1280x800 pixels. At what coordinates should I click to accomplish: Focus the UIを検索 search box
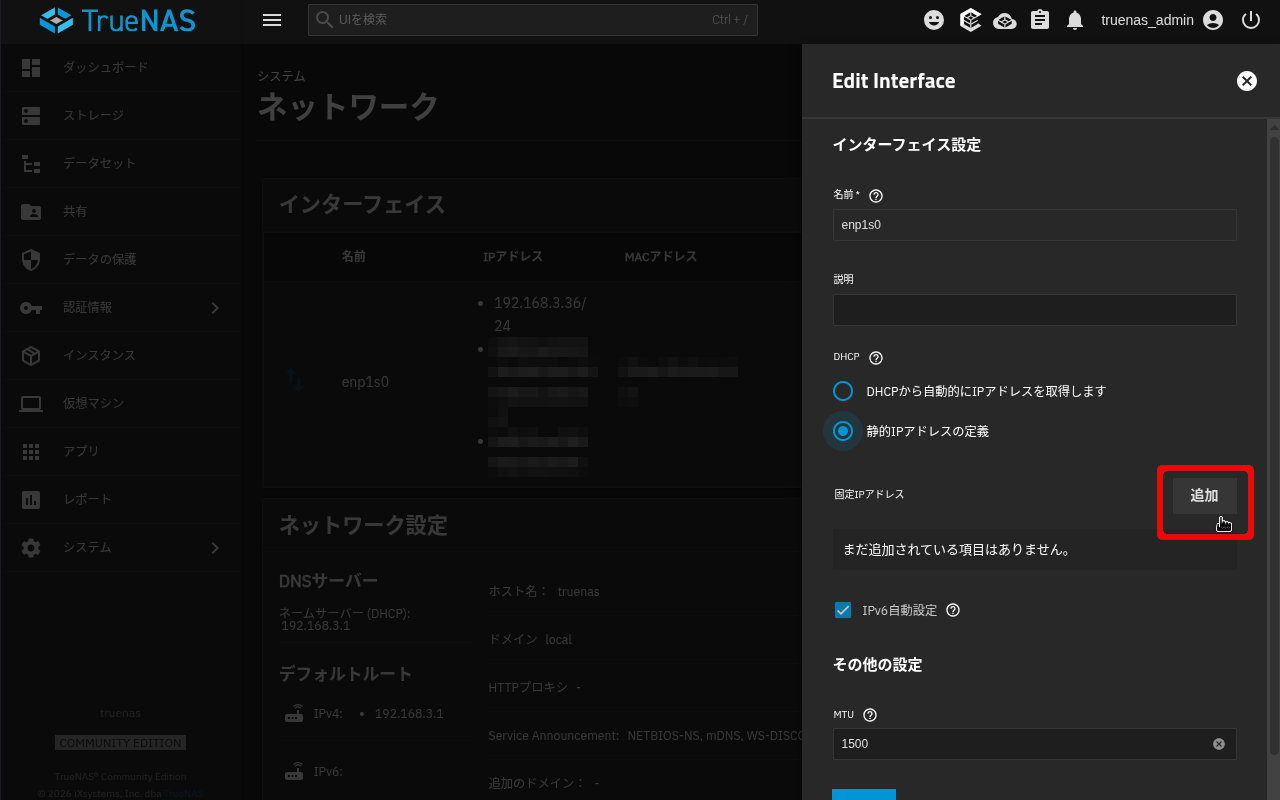pyautogui.click(x=533, y=20)
